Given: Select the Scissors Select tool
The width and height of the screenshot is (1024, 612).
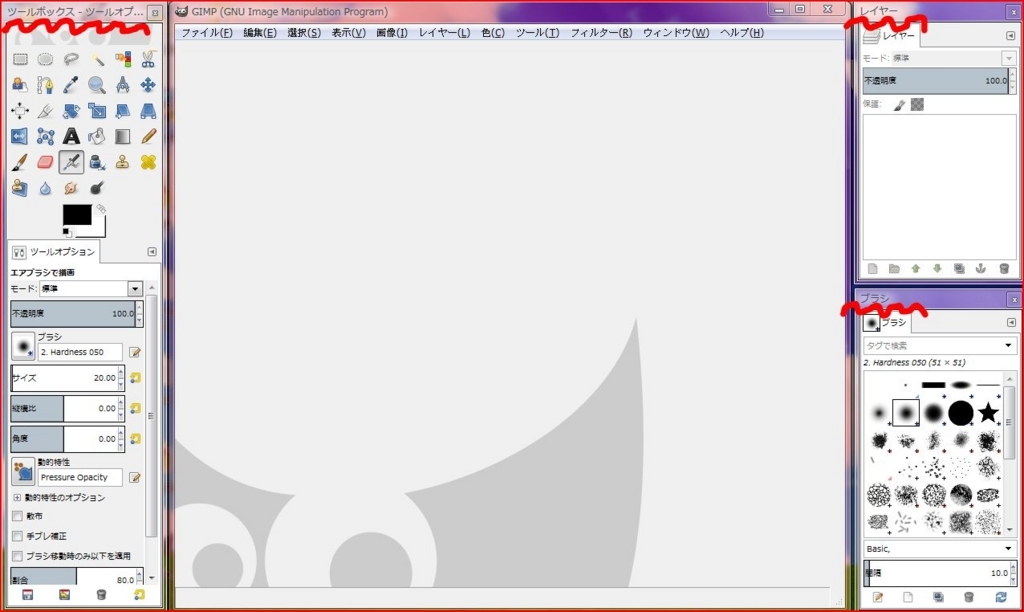Looking at the screenshot, I should [148, 59].
